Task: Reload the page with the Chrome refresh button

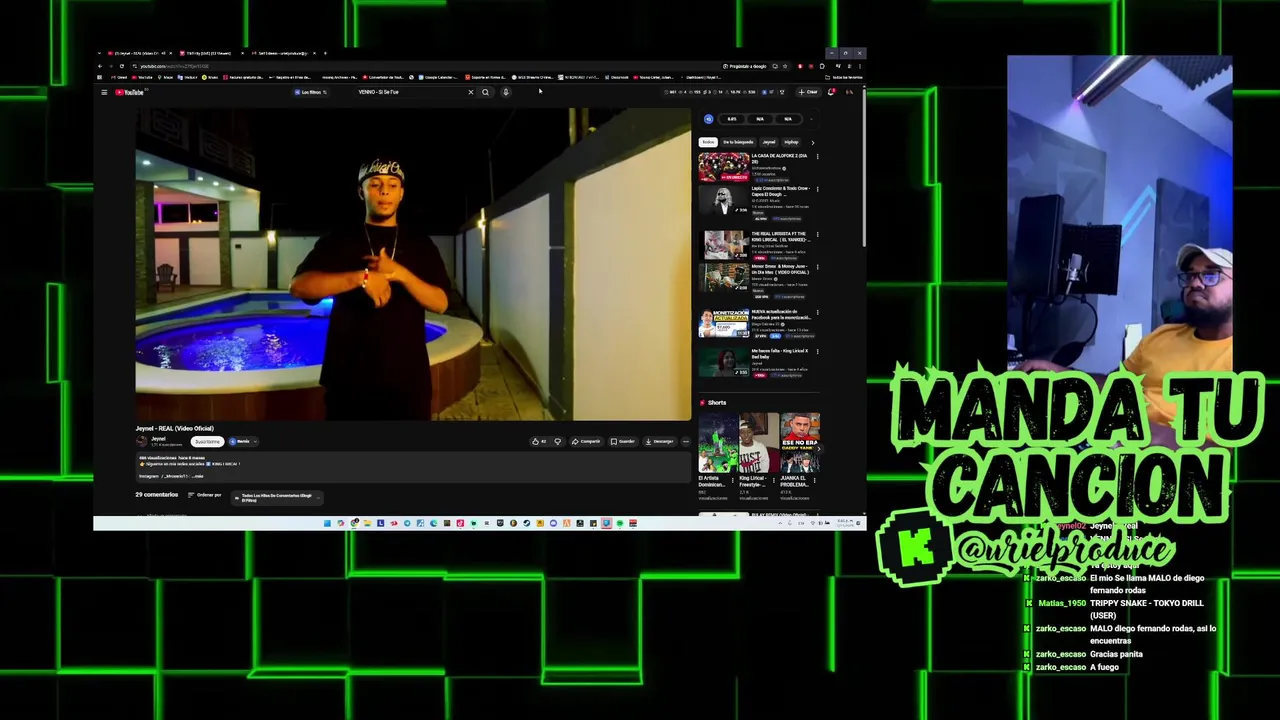Action: click(122, 66)
